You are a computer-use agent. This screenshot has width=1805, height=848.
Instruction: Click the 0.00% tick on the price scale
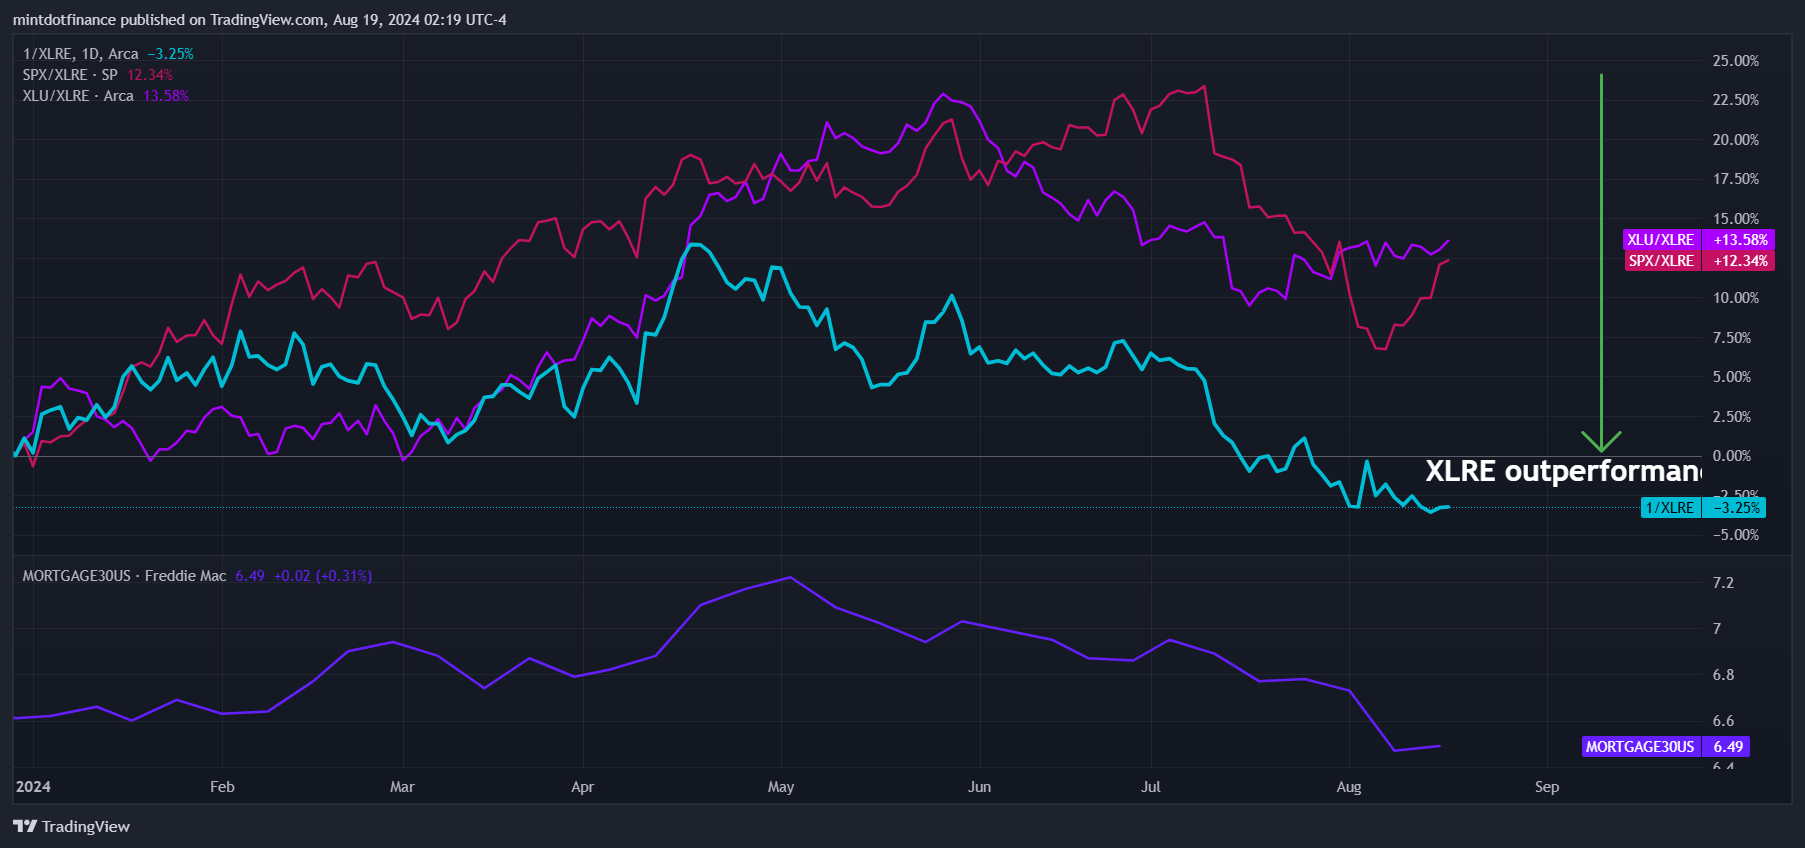tap(1732, 456)
